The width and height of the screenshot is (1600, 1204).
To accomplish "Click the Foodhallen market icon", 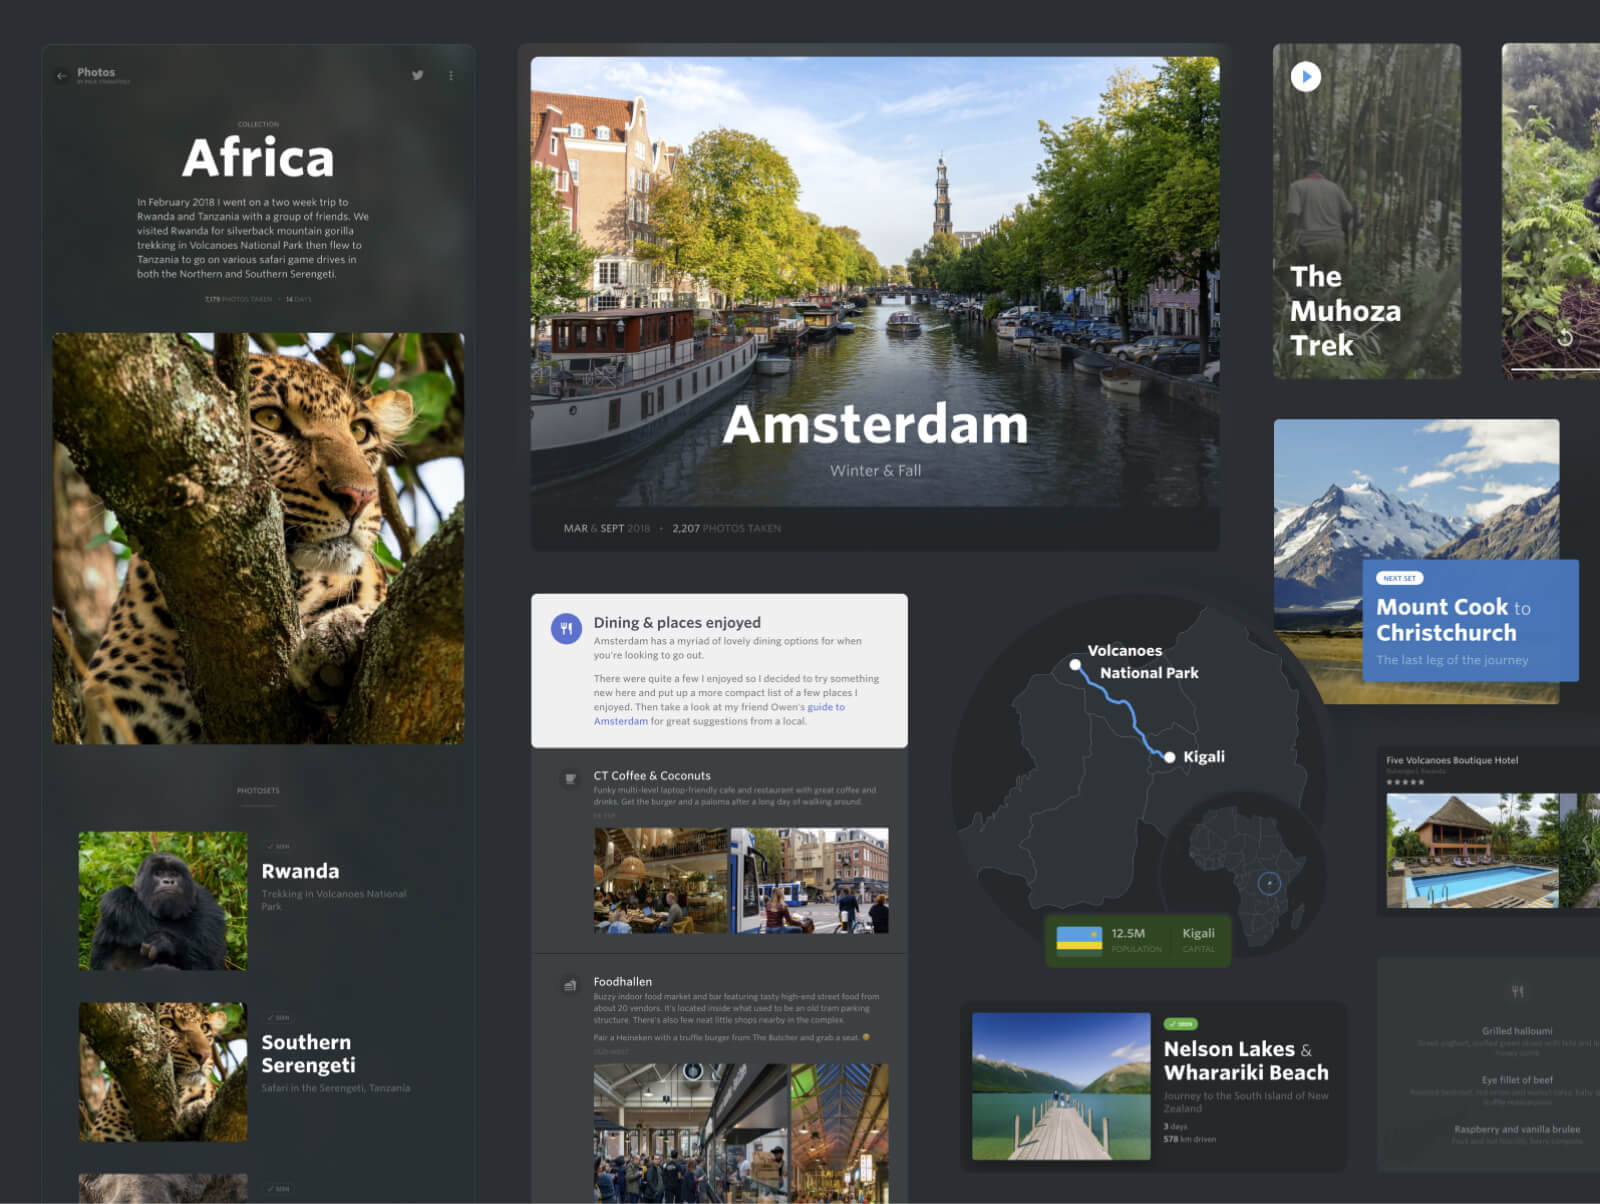I will pyautogui.click(x=570, y=985).
